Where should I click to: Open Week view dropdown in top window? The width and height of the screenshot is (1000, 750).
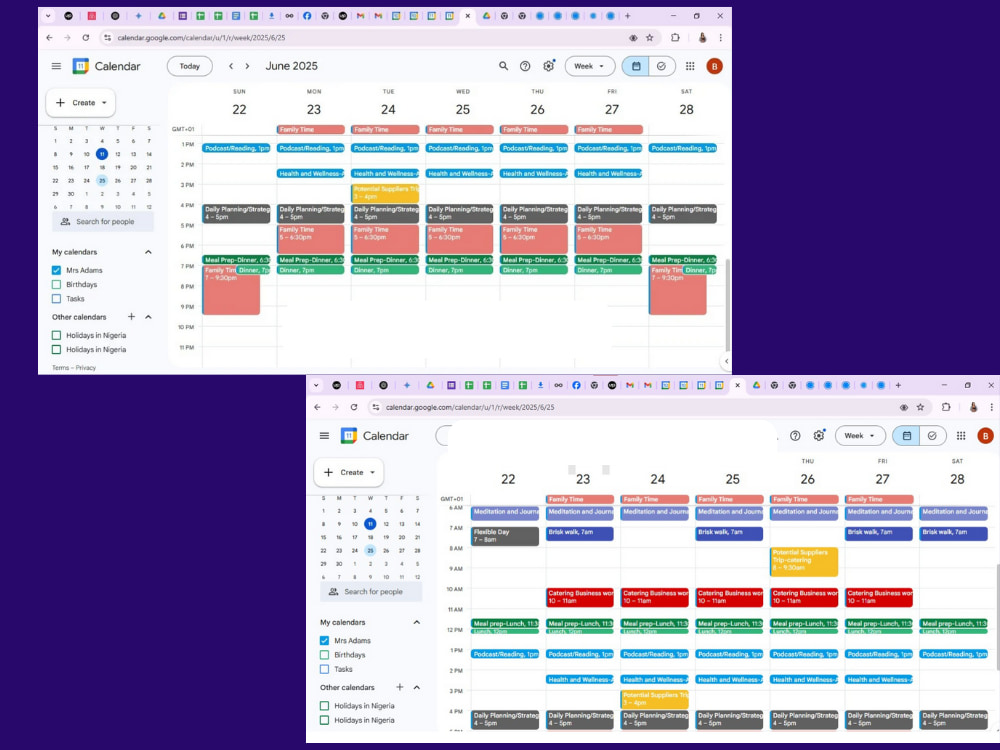pyautogui.click(x=589, y=66)
